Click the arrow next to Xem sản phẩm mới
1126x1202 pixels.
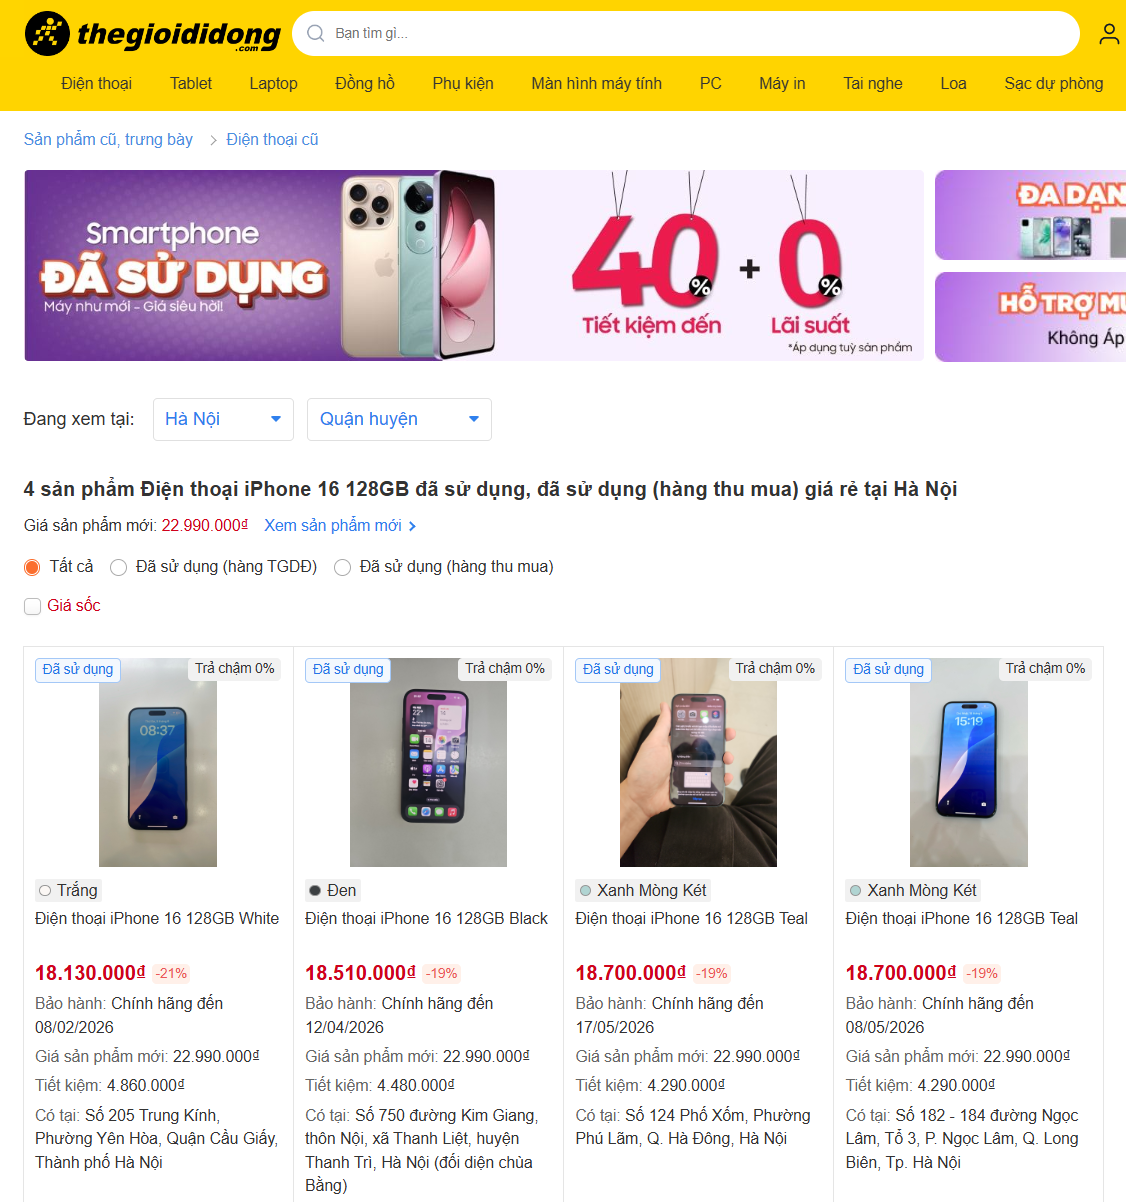click(x=412, y=526)
